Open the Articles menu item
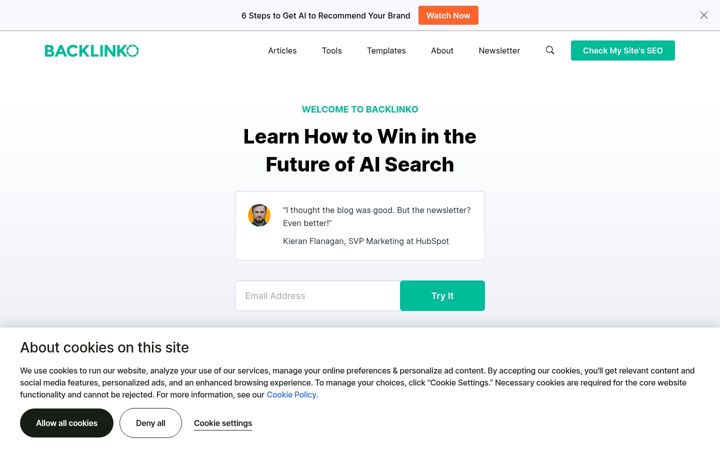Screen dimensions: 720x450 [282, 51]
